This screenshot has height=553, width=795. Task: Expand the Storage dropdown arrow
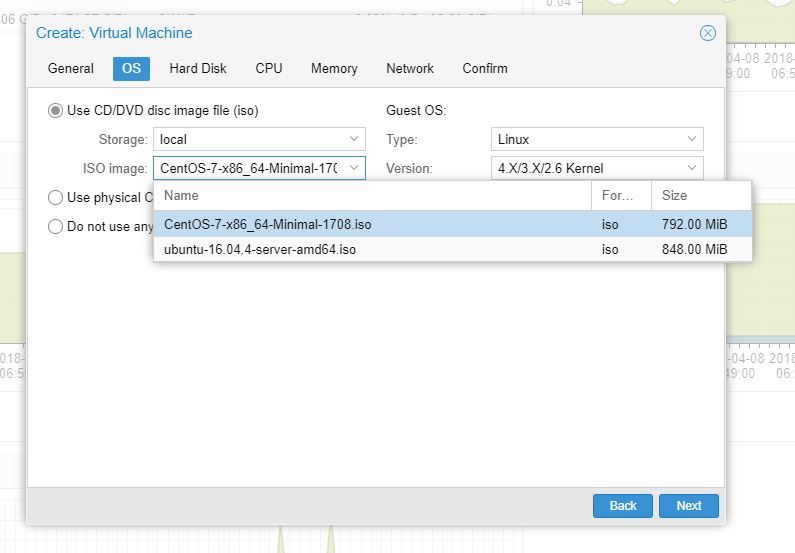tap(354, 139)
